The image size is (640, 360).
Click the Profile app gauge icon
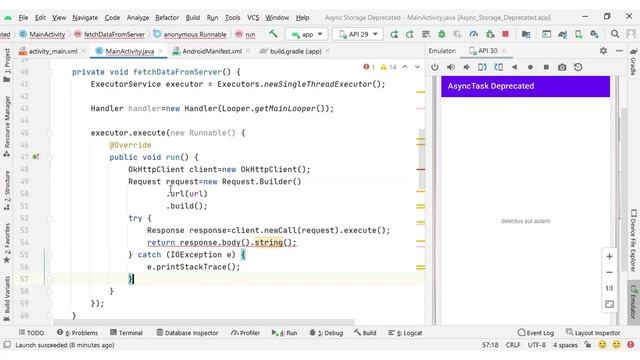(x=473, y=34)
